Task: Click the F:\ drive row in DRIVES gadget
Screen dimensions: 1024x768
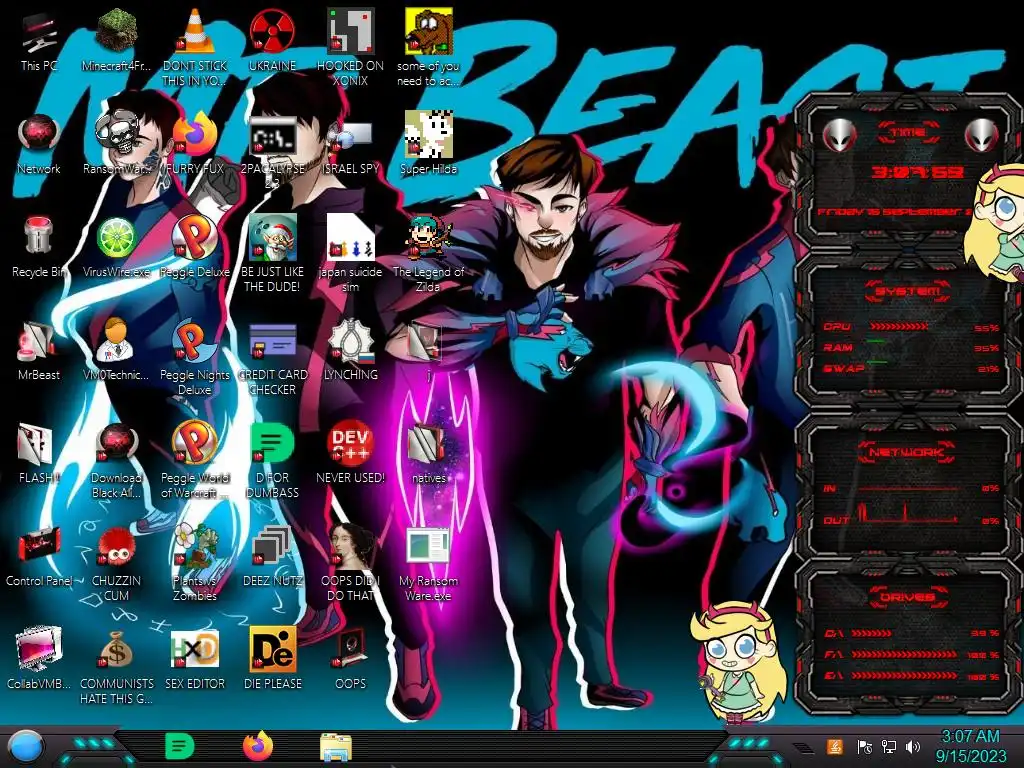Action: pyautogui.click(x=910, y=654)
